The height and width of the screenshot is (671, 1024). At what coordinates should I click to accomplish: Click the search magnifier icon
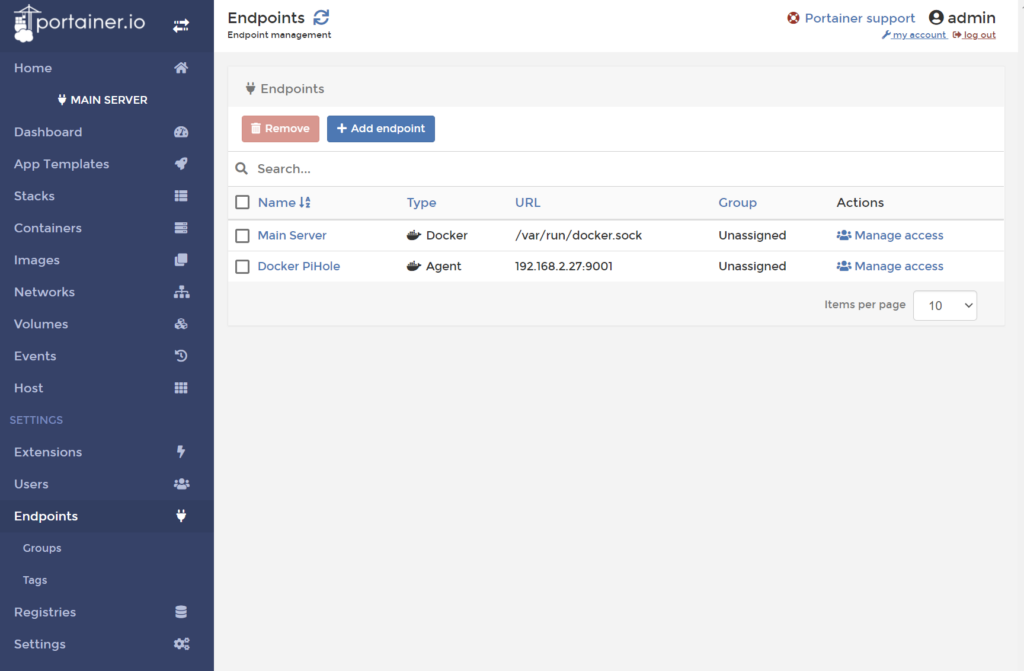tap(242, 169)
